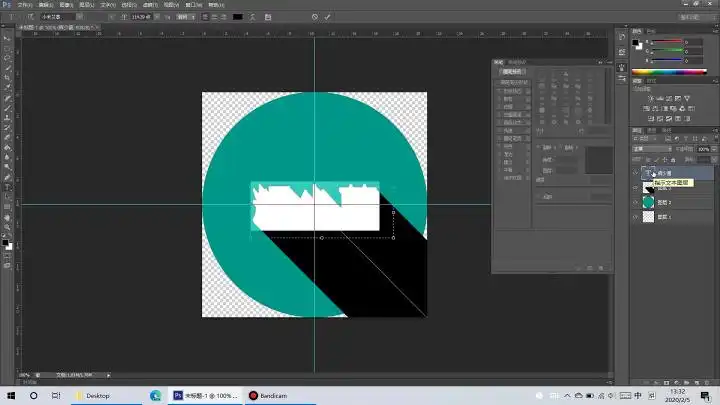Screen dimensions: 720x405
Task: Click the cancel edits icon in options bar
Action: pos(314,17)
